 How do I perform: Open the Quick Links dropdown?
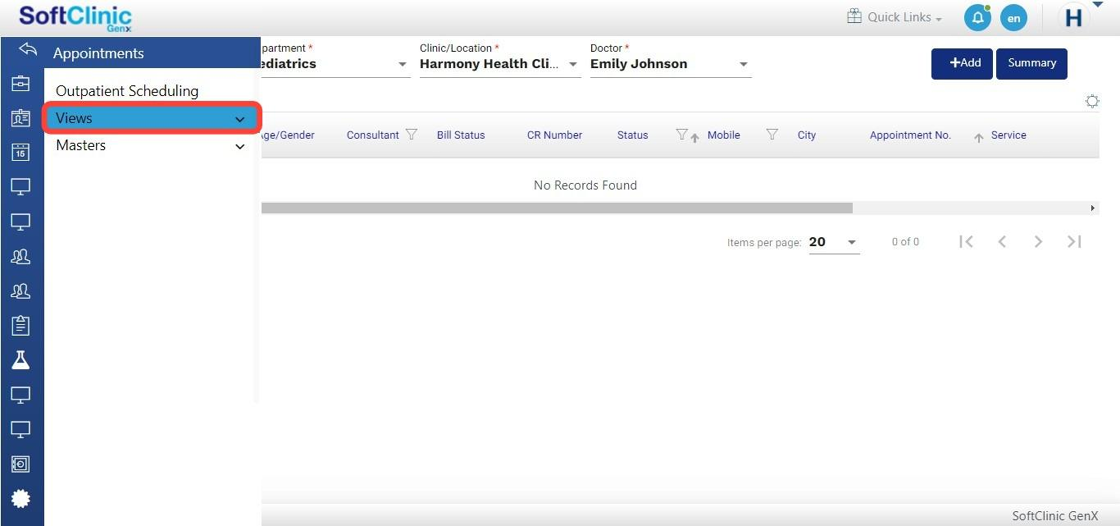click(904, 17)
